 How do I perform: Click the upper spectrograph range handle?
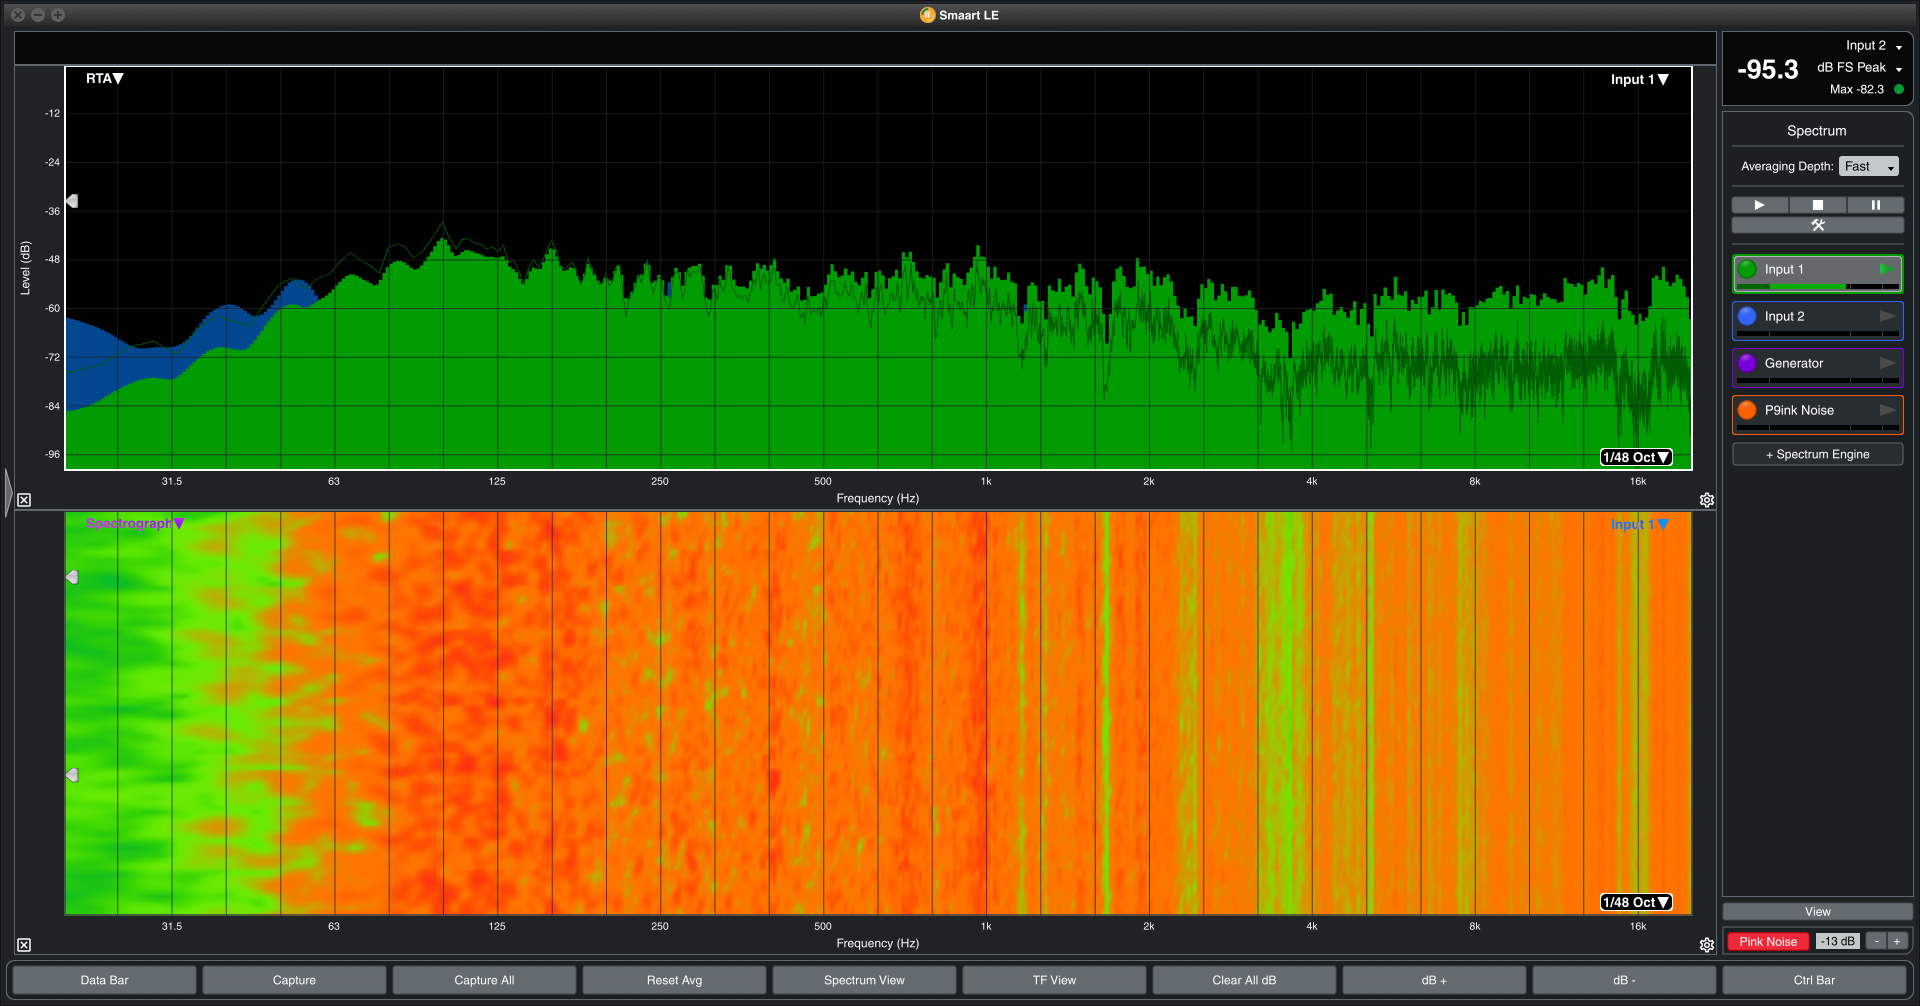pyautogui.click(x=72, y=577)
